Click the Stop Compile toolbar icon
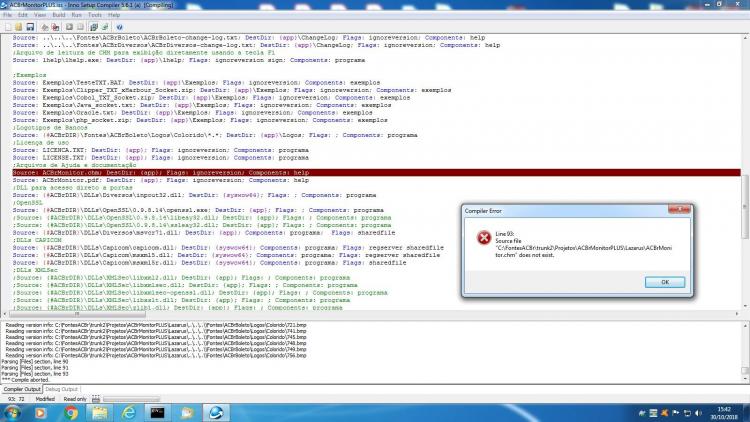The height and width of the screenshot is (422, 750). 55,27
